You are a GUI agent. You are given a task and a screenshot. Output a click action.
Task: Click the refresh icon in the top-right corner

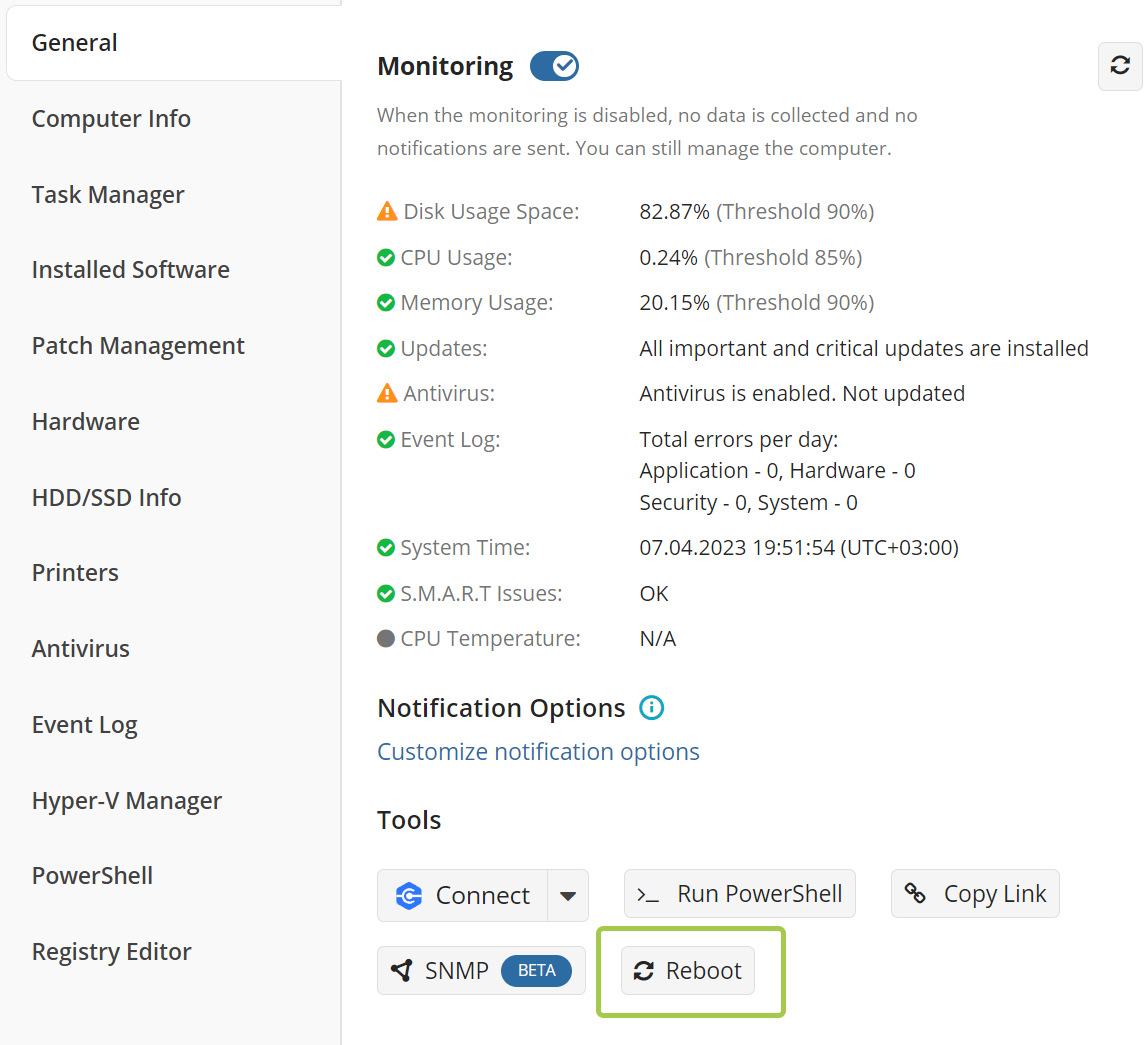pos(1120,66)
